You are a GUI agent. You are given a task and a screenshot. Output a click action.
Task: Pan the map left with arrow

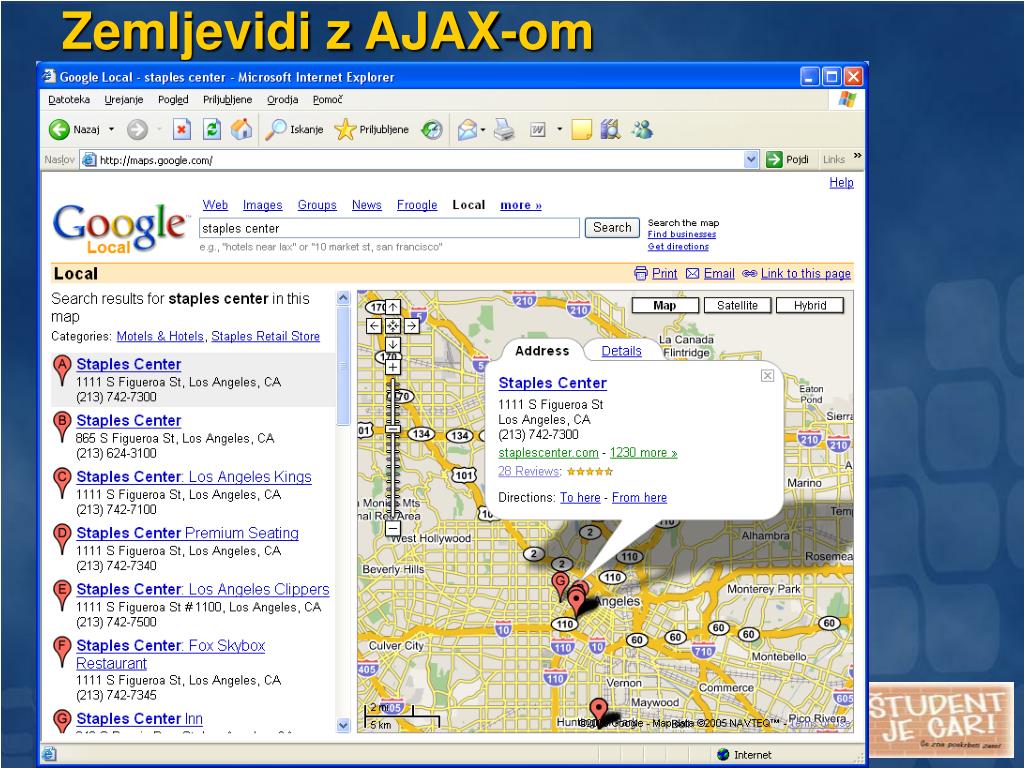[x=374, y=325]
